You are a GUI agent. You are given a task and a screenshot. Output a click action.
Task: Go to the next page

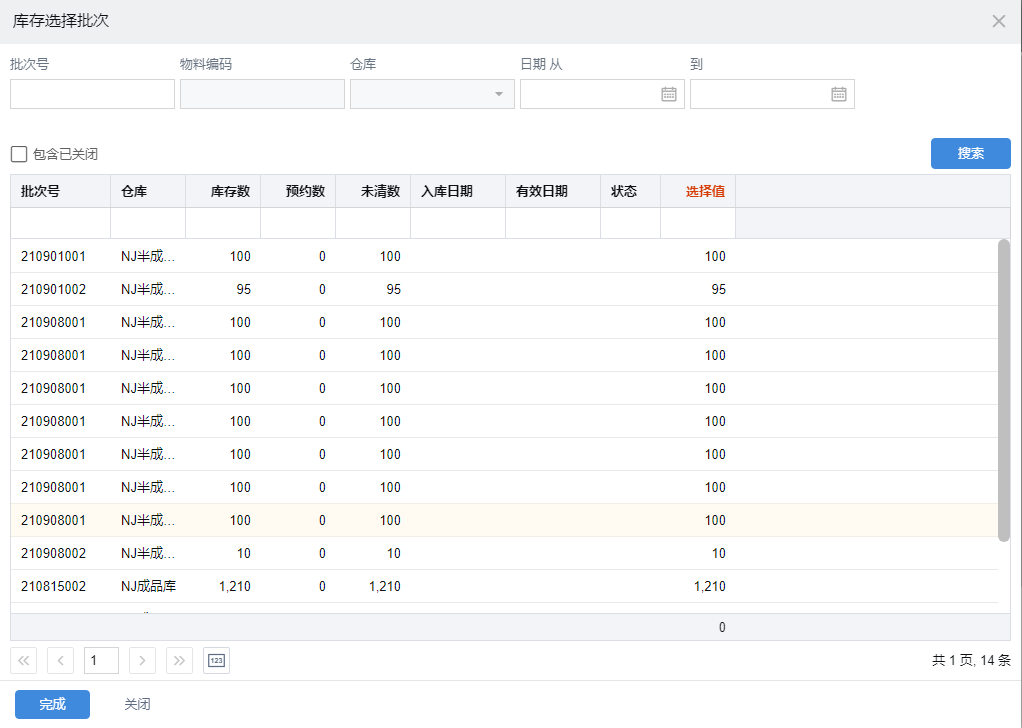(142, 660)
